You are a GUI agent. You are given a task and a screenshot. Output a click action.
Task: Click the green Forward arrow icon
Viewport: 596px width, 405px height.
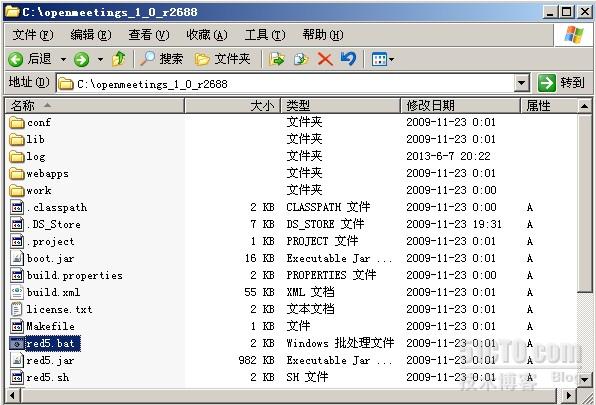click(x=81, y=59)
